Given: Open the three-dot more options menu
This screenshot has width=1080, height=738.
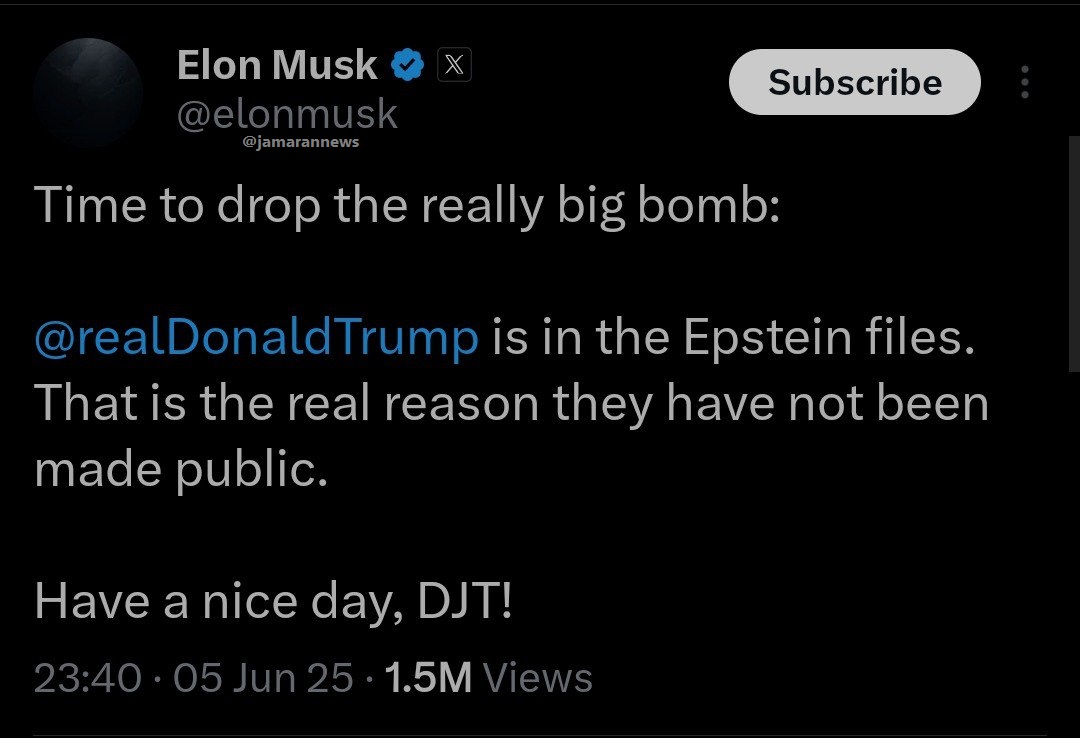Looking at the screenshot, I should pos(1024,83).
